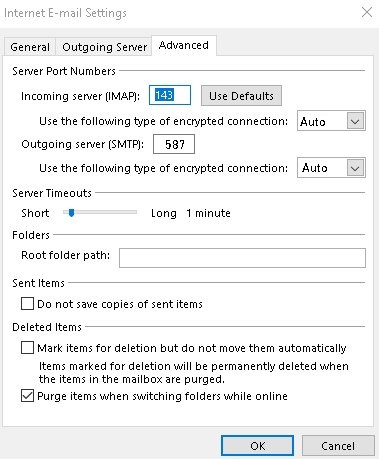Click the Internet E-mail Settings title bar
The width and height of the screenshot is (379, 459).
click(180, 13)
